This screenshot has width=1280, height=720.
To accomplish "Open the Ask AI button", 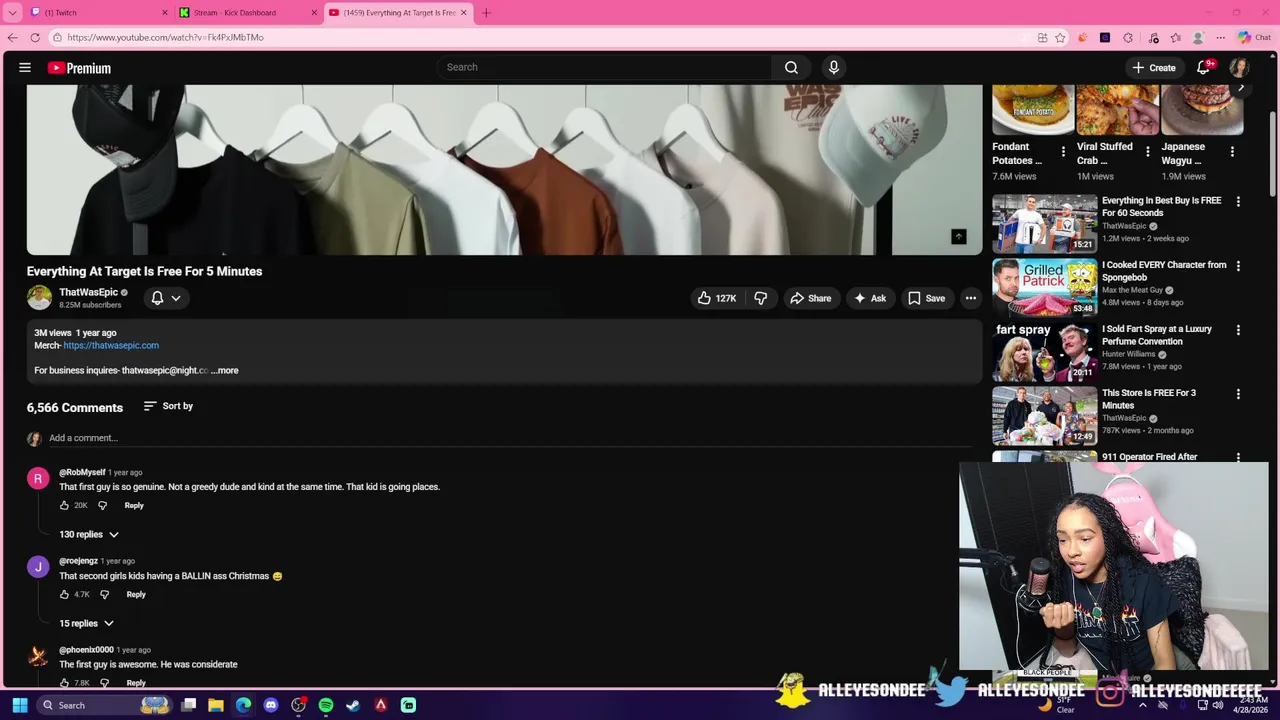I will click(869, 298).
